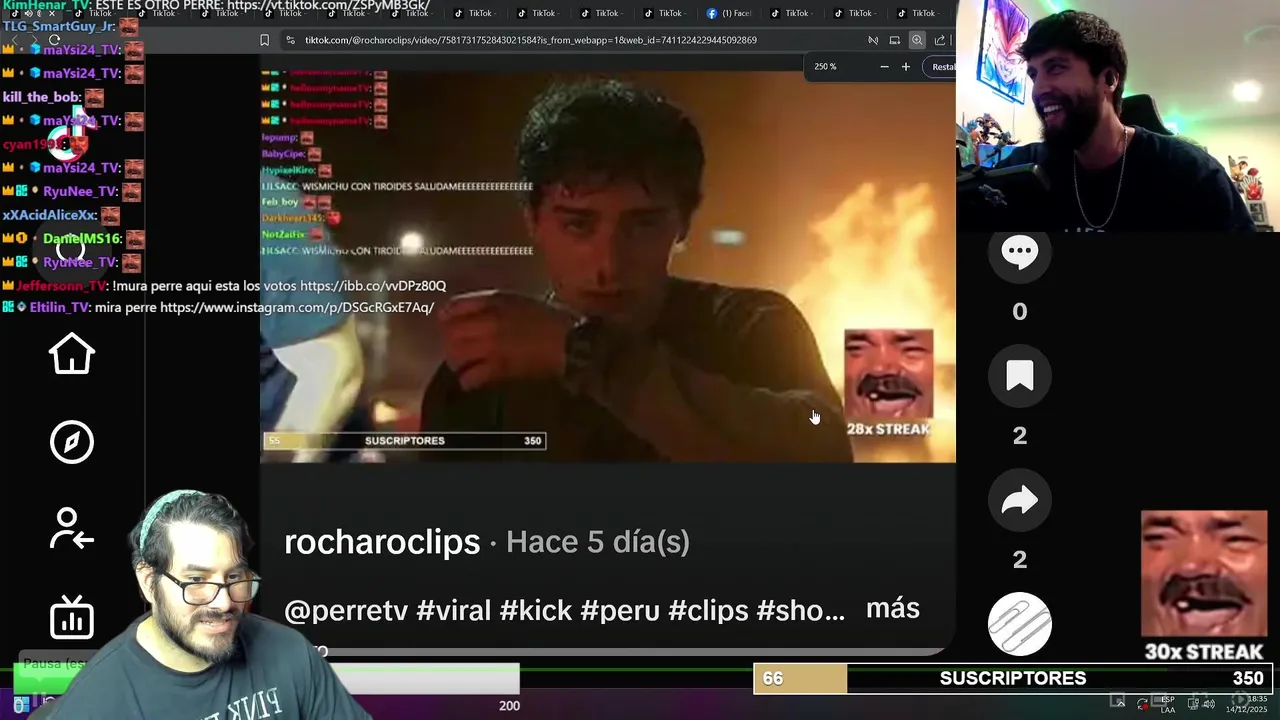This screenshot has height=720, width=1280.
Task: Click the install app icon in address bar
Action: (x=895, y=40)
